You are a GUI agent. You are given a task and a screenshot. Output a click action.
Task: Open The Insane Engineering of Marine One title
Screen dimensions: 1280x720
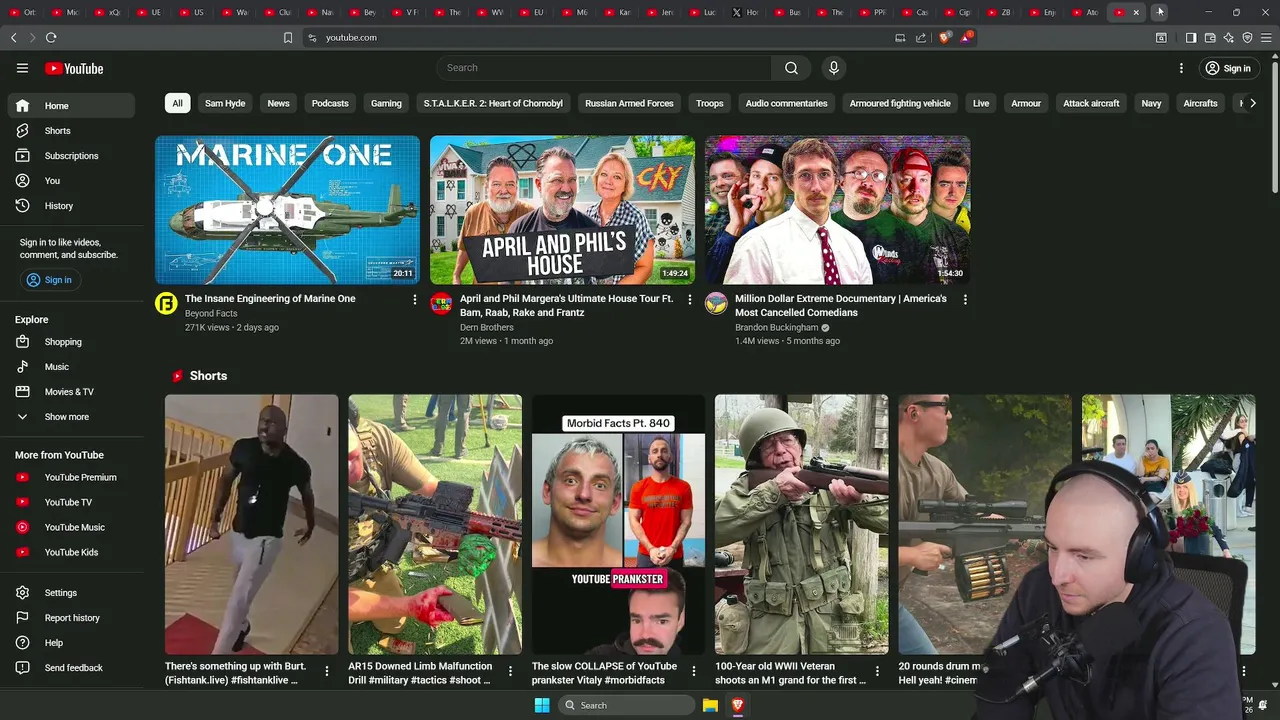pyautogui.click(x=270, y=299)
